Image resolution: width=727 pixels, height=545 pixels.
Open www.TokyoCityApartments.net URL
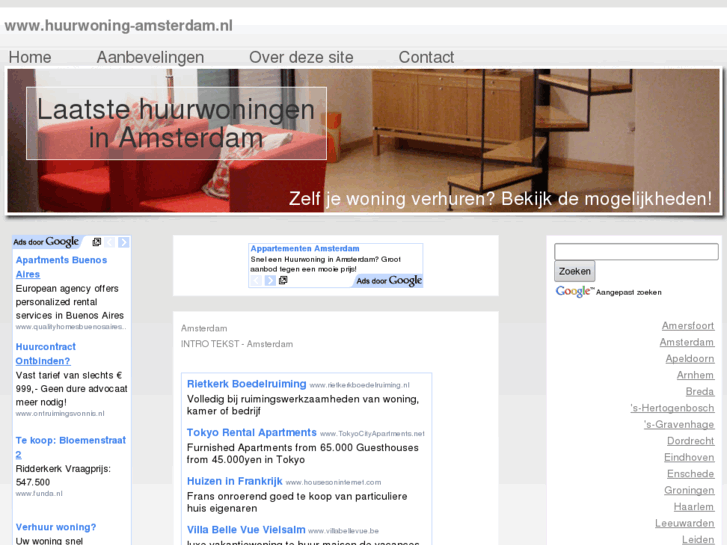click(372, 434)
